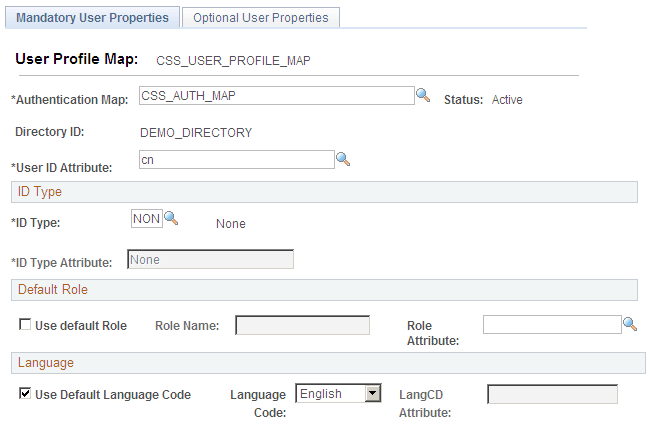Viewport: 652px width, 425px height.
Task: Open the Authentication Map lookup magnifier
Action: [423, 95]
